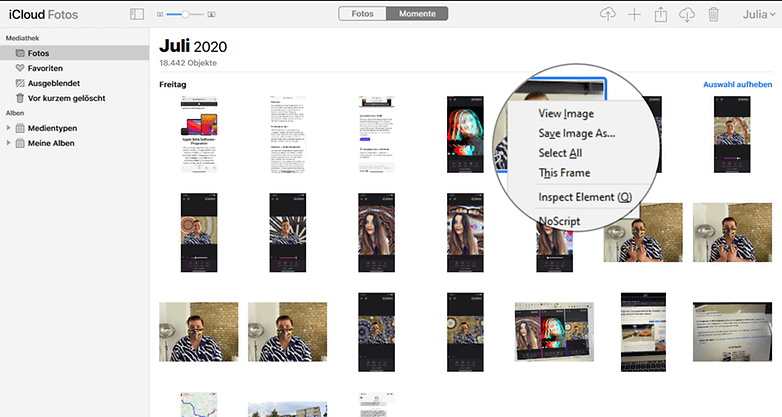Expand the Medientypen folder
782x417 pixels.
[x=10, y=128]
